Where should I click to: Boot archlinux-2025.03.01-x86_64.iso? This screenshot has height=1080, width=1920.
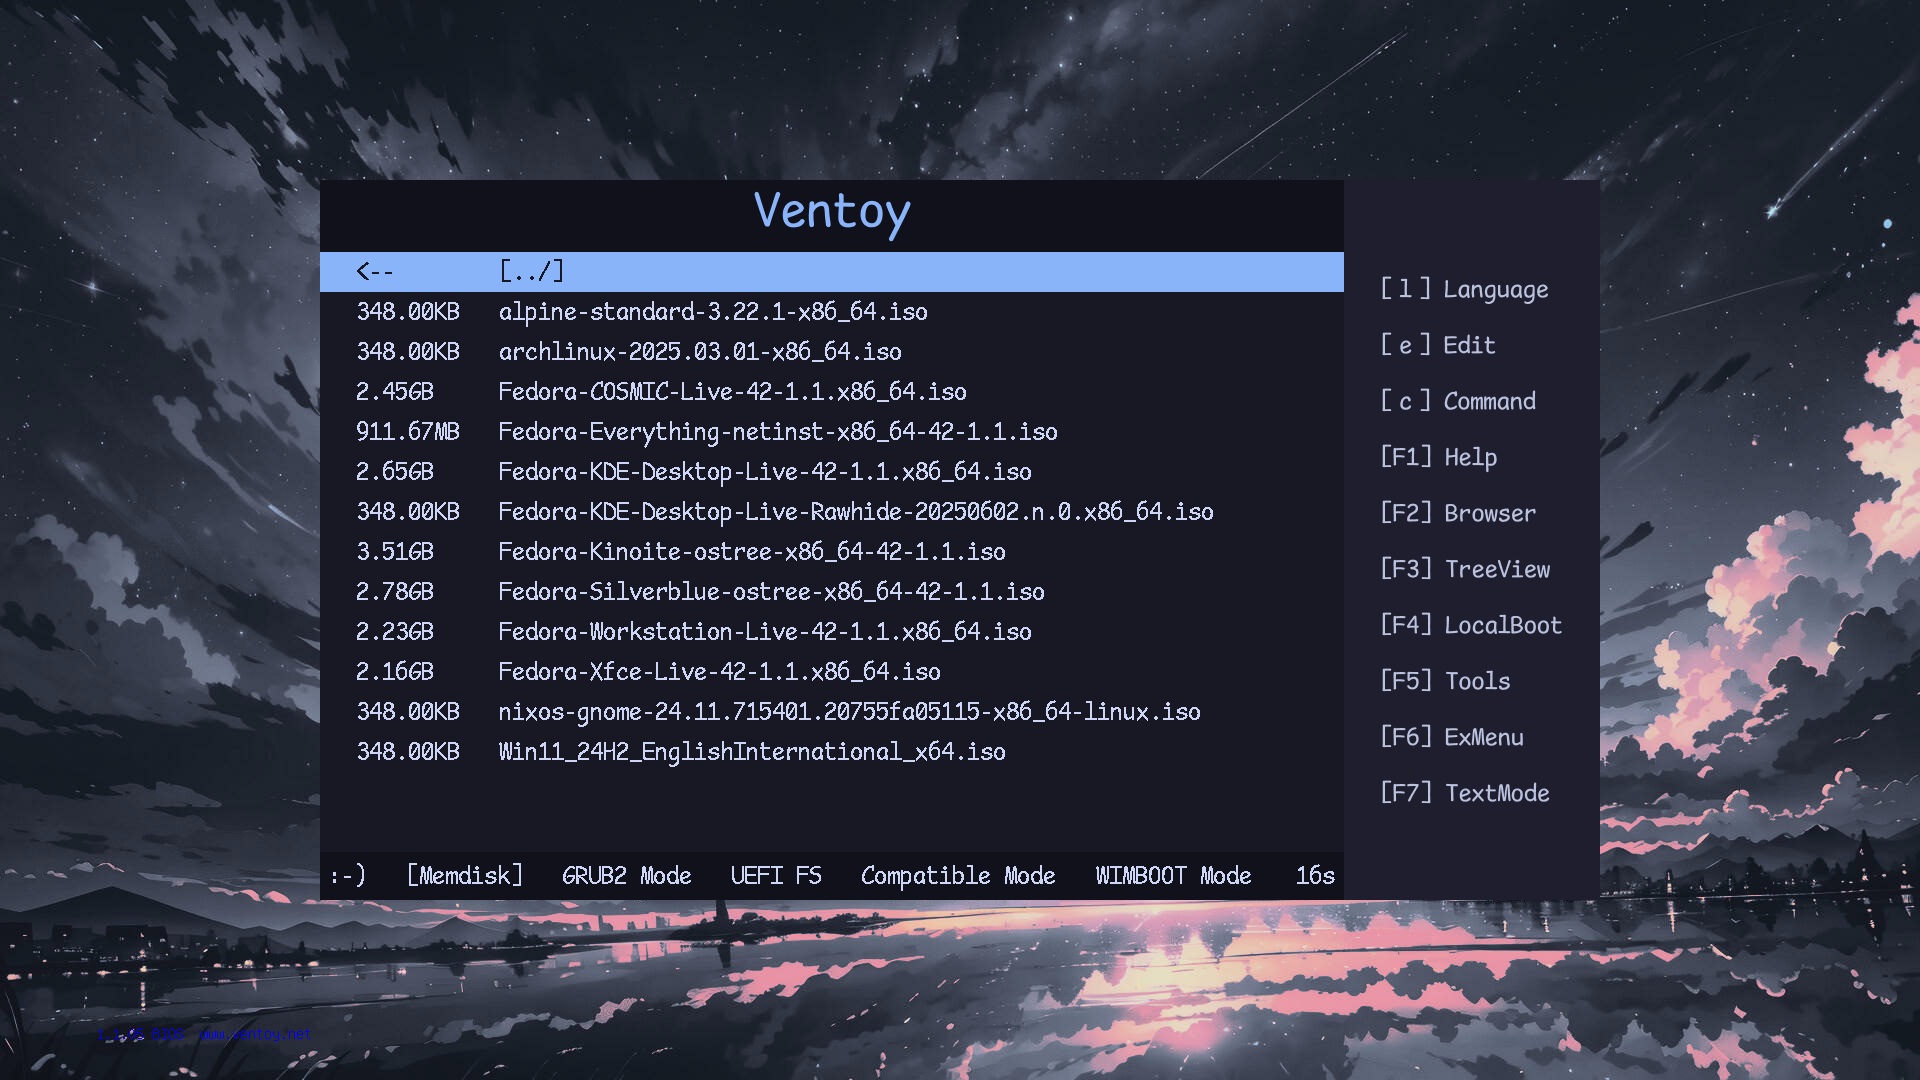pos(699,352)
